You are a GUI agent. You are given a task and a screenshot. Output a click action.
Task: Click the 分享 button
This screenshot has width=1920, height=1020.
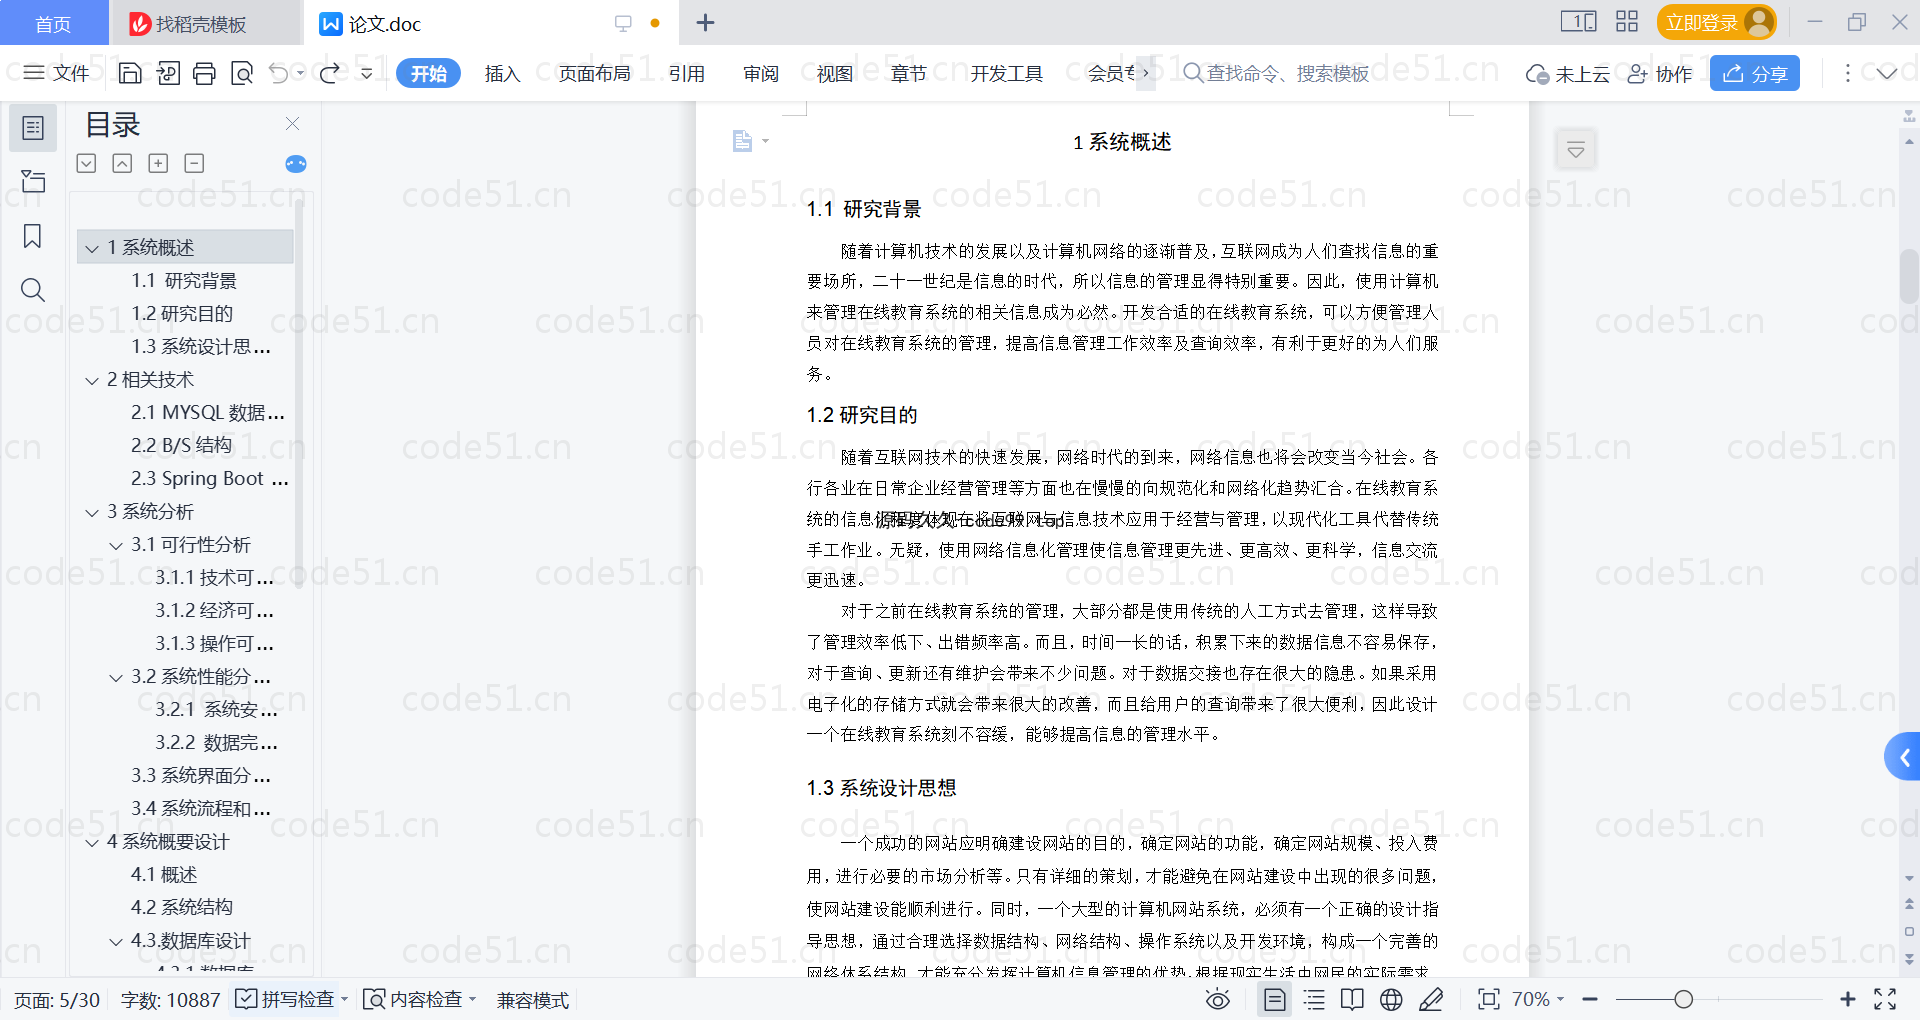(x=1755, y=73)
